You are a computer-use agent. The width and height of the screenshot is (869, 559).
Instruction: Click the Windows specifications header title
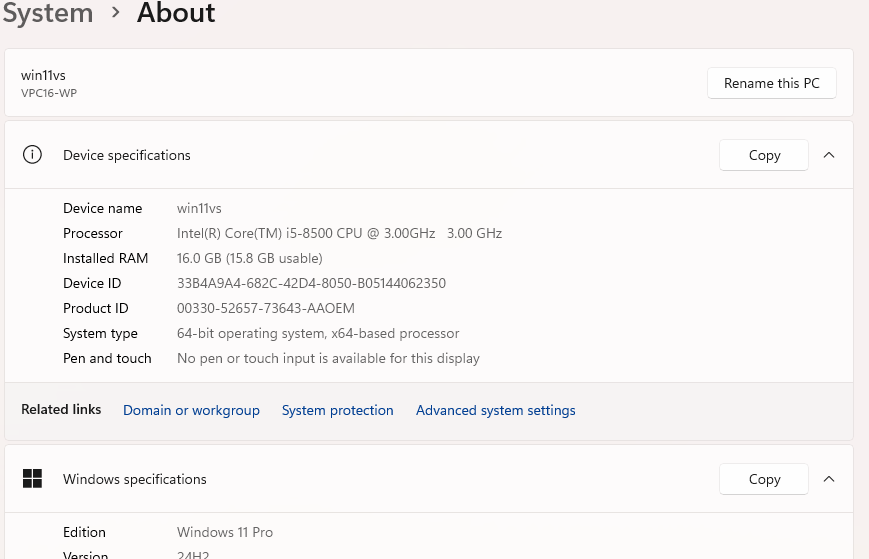pos(135,479)
